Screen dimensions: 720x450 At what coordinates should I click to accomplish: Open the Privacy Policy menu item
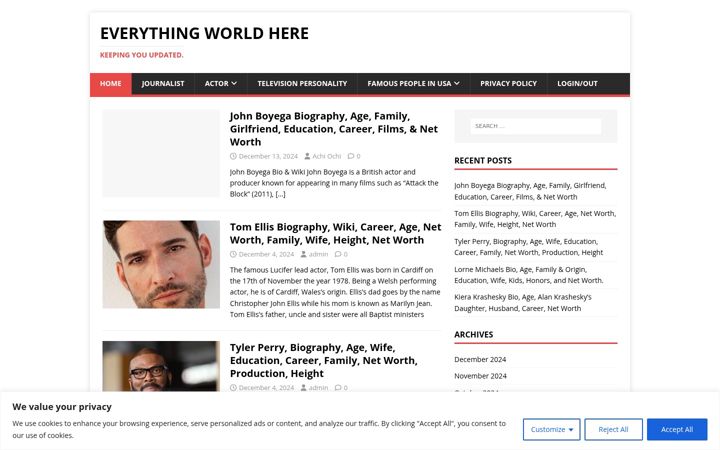coord(508,84)
